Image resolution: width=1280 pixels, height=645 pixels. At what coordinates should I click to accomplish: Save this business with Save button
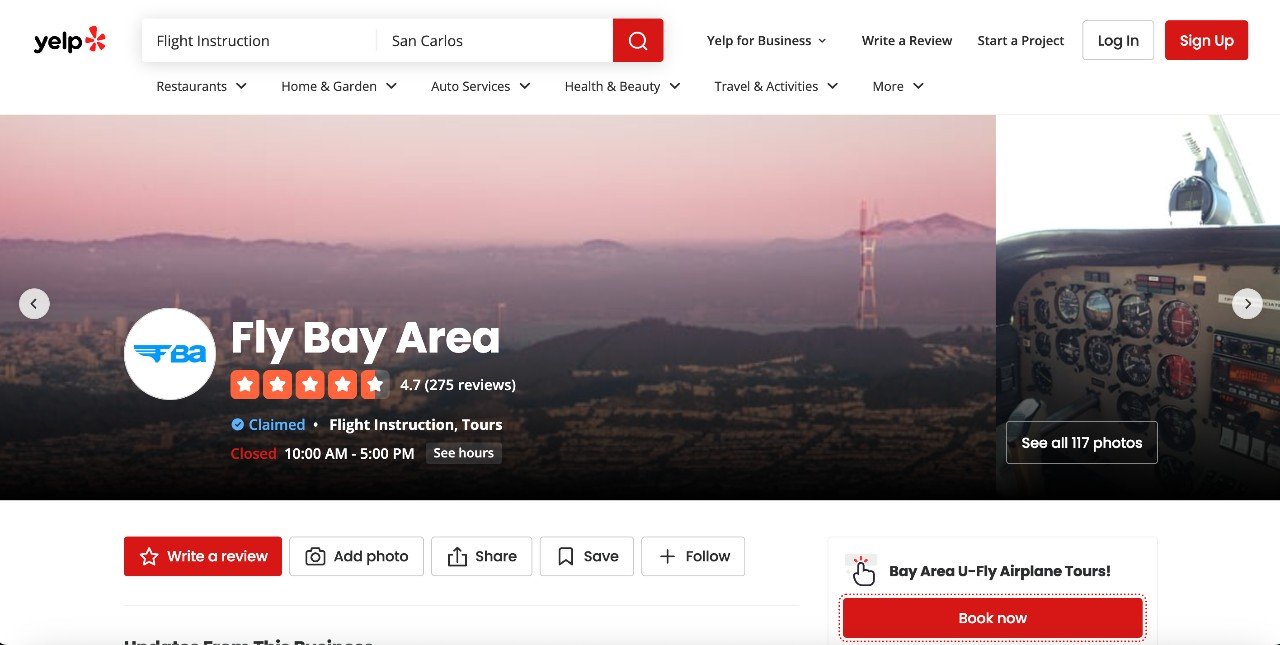(x=587, y=556)
